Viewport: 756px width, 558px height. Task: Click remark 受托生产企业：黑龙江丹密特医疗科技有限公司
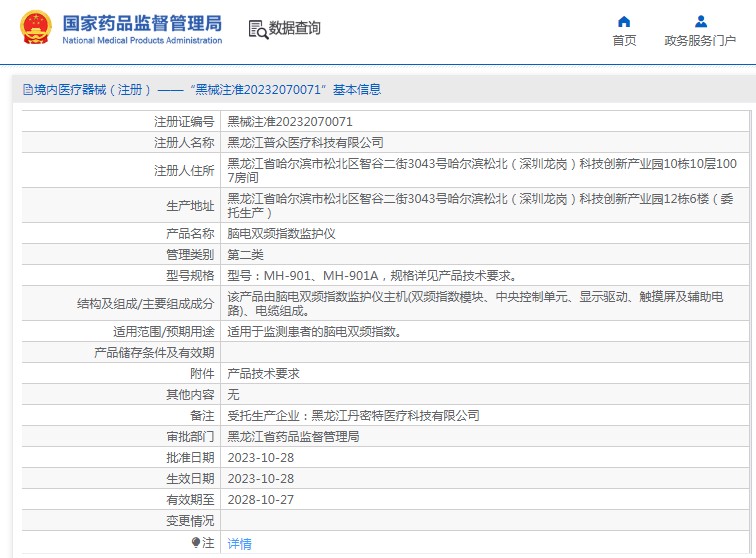pos(353,416)
